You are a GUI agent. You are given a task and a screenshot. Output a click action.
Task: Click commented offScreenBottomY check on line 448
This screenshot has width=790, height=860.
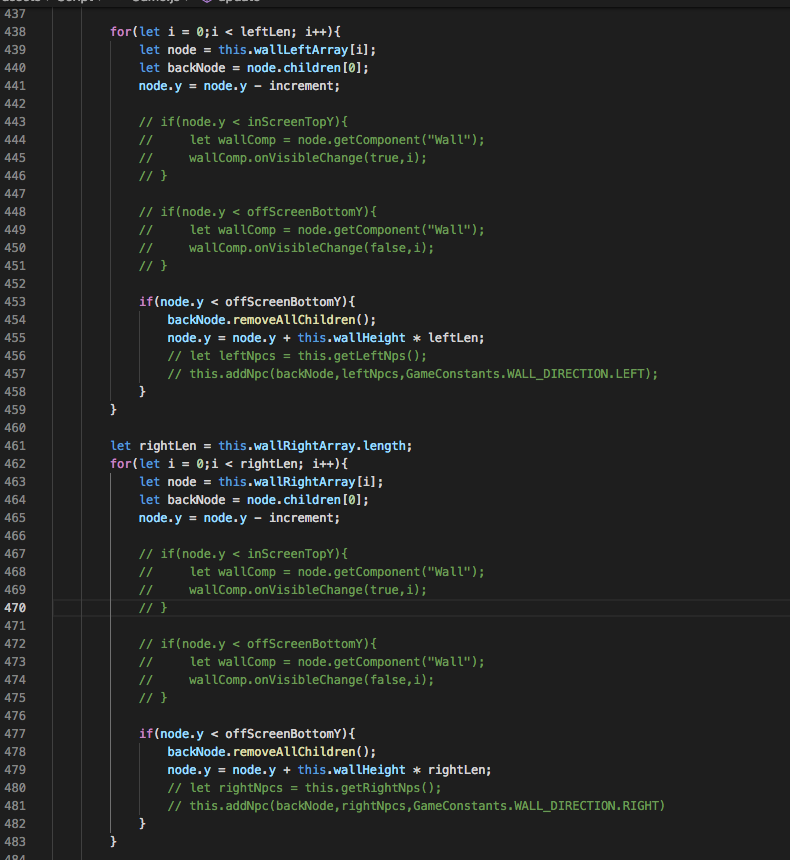coord(257,212)
